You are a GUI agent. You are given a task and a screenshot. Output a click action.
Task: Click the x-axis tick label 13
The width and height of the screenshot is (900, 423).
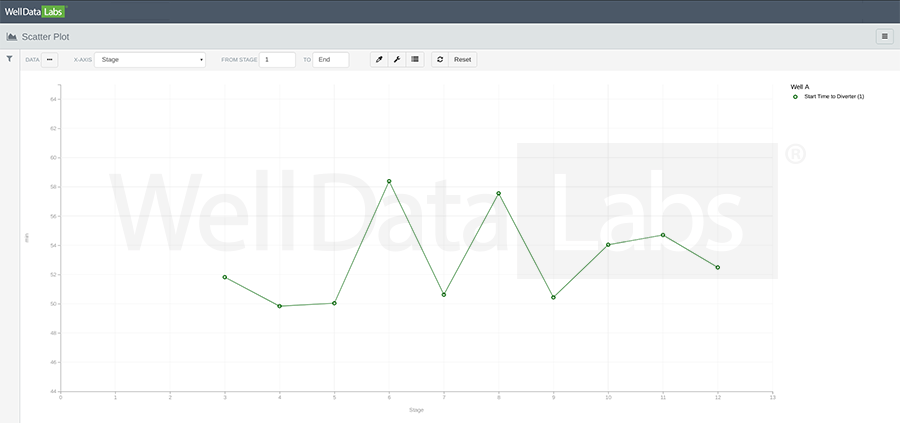tap(773, 397)
